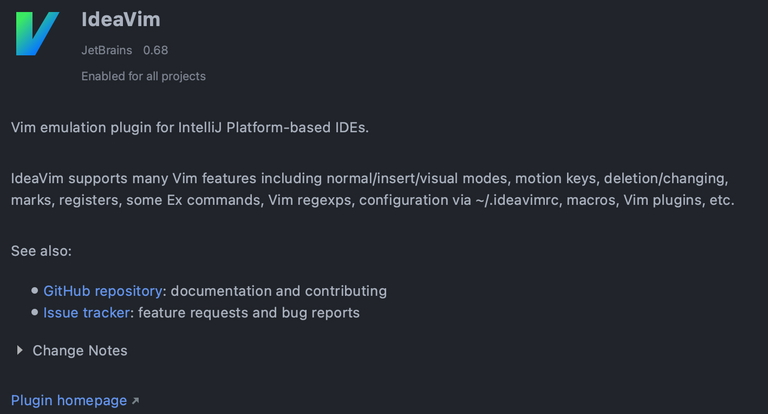768x414 pixels.
Task: Click the Enabled for all projects status
Action: 144,76
